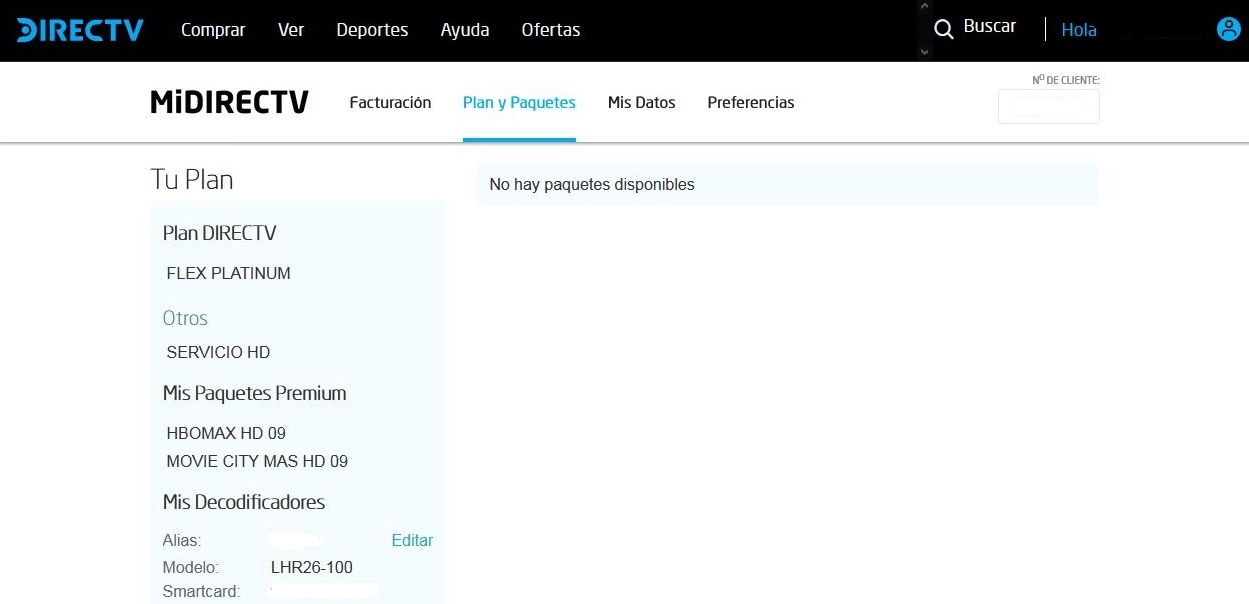This screenshot has width=1249, height=604.
Task: Open the Preferencias tab
Action: pyautogui.click(x=751, y=102)
